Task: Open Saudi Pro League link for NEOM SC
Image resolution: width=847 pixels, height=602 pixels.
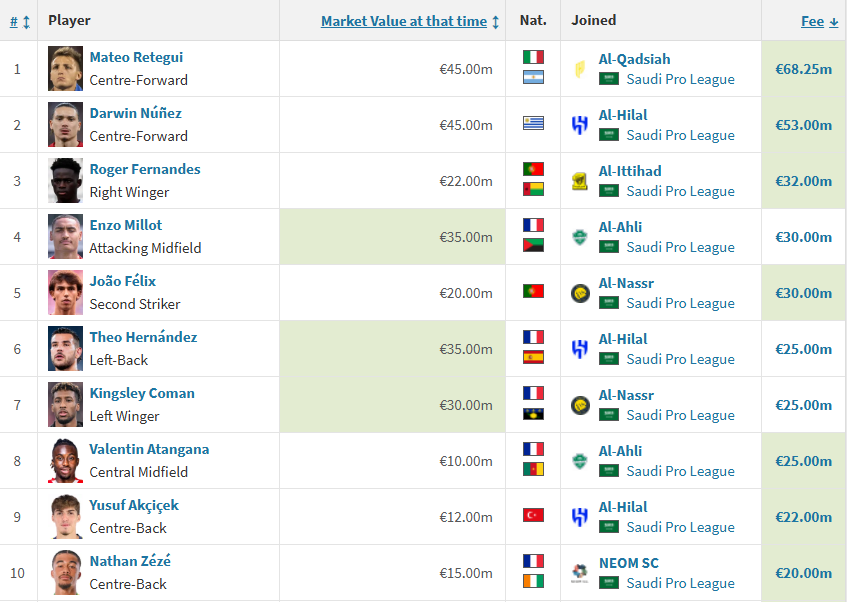Action: tap(680, 583)
